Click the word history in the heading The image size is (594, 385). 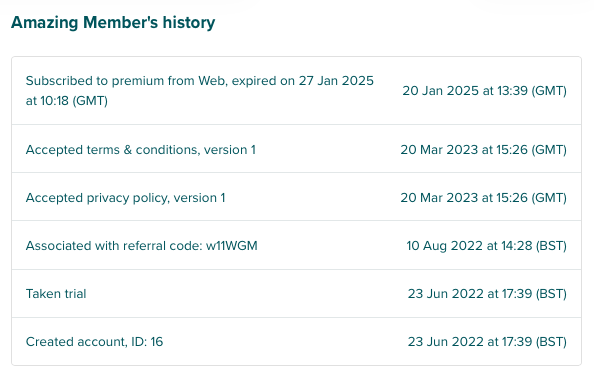point(189,22)
